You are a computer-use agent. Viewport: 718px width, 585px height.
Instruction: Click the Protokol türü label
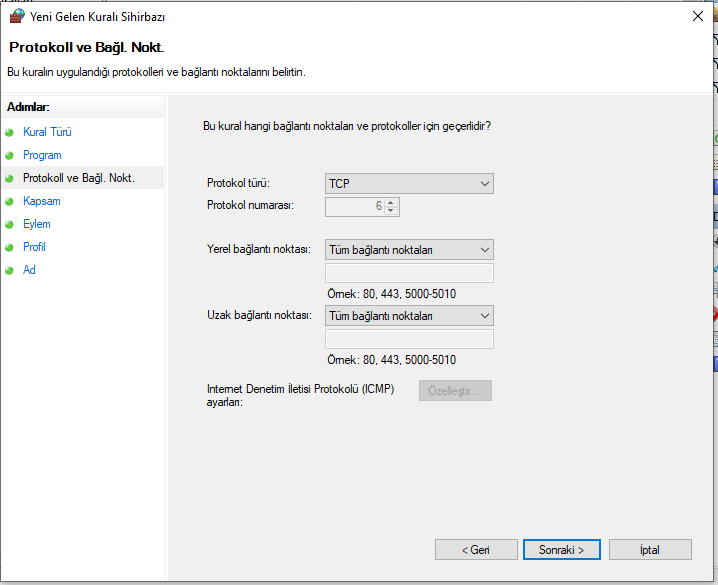(238, 183)
